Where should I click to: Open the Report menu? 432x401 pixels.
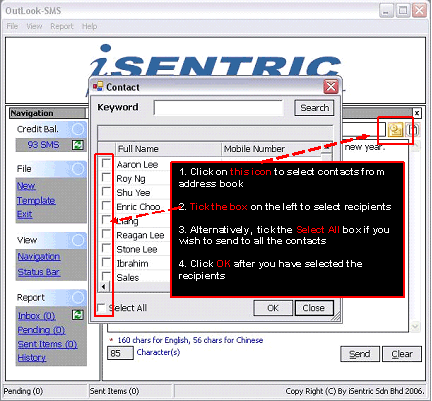tap(62, 26)
